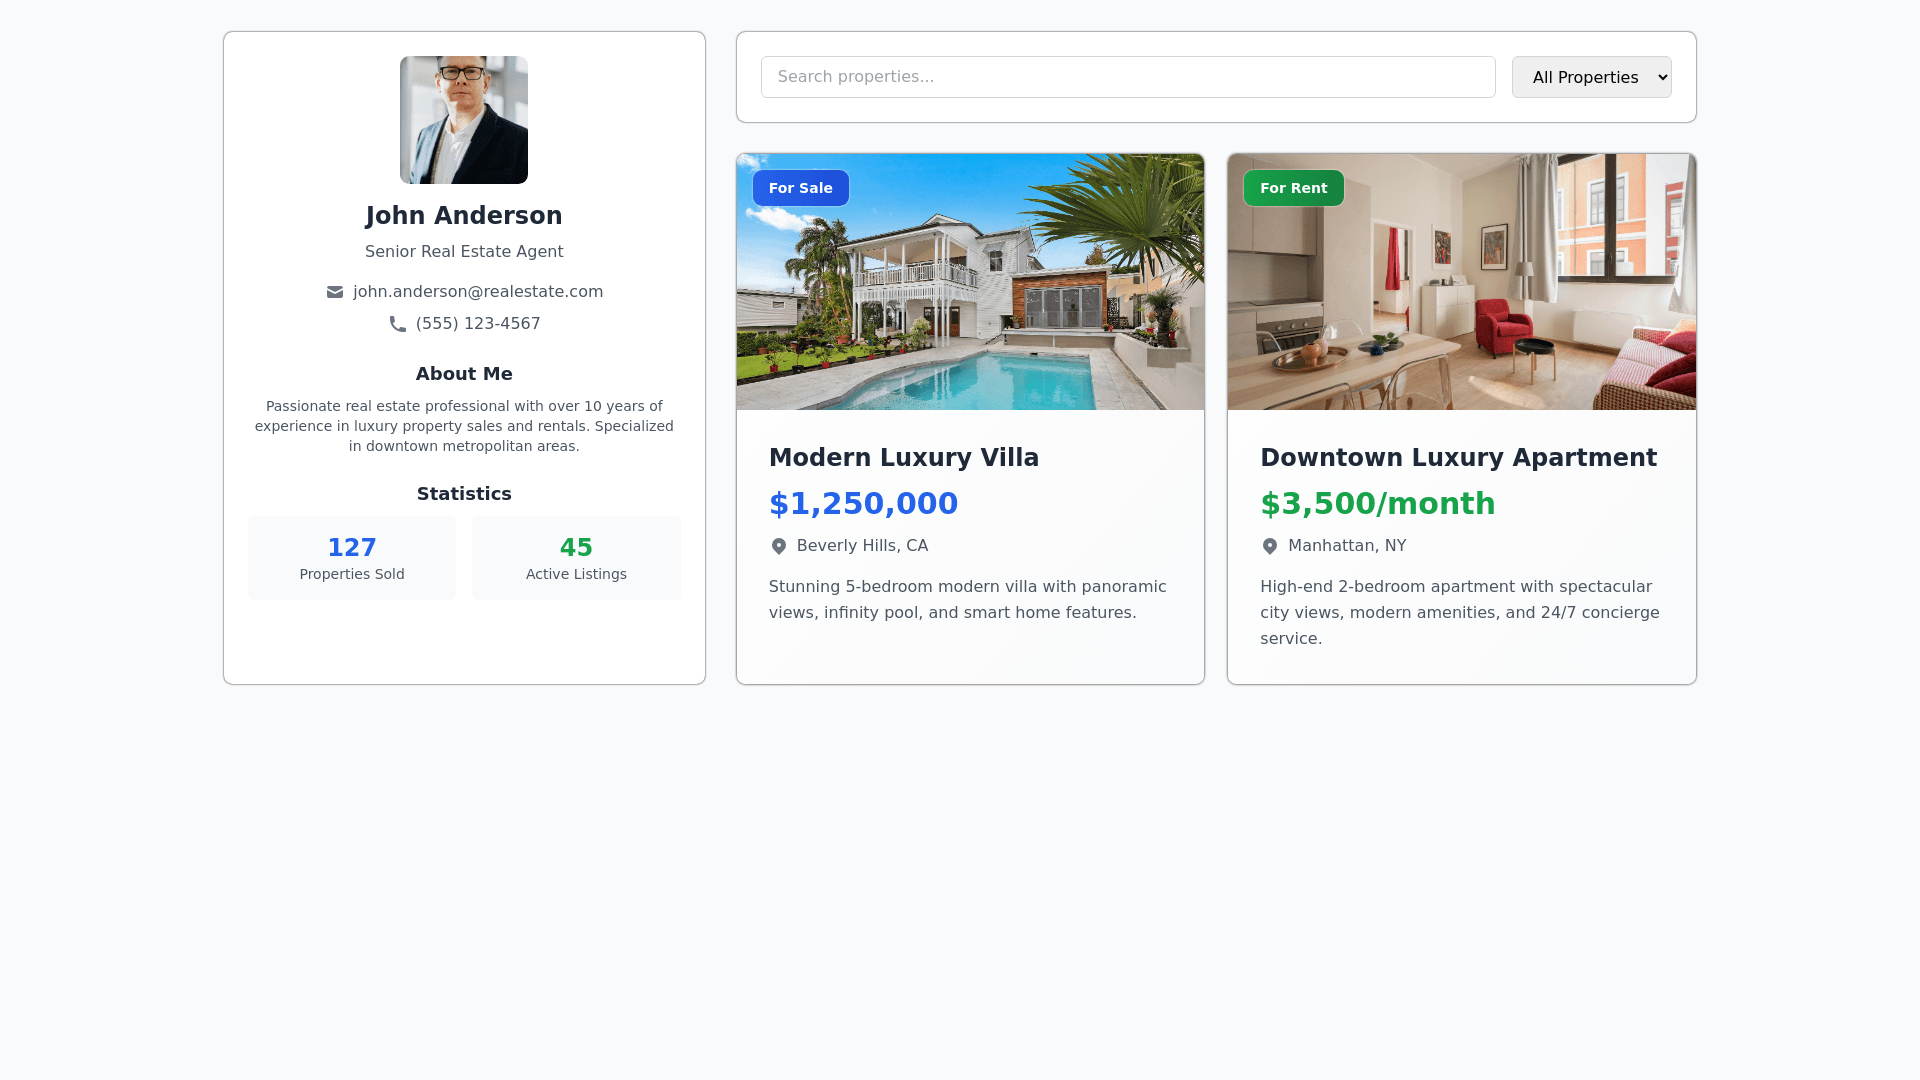The image size is (1920, 1080).
Task: Click the John Anderson name heading
Action: pos(464,216)
